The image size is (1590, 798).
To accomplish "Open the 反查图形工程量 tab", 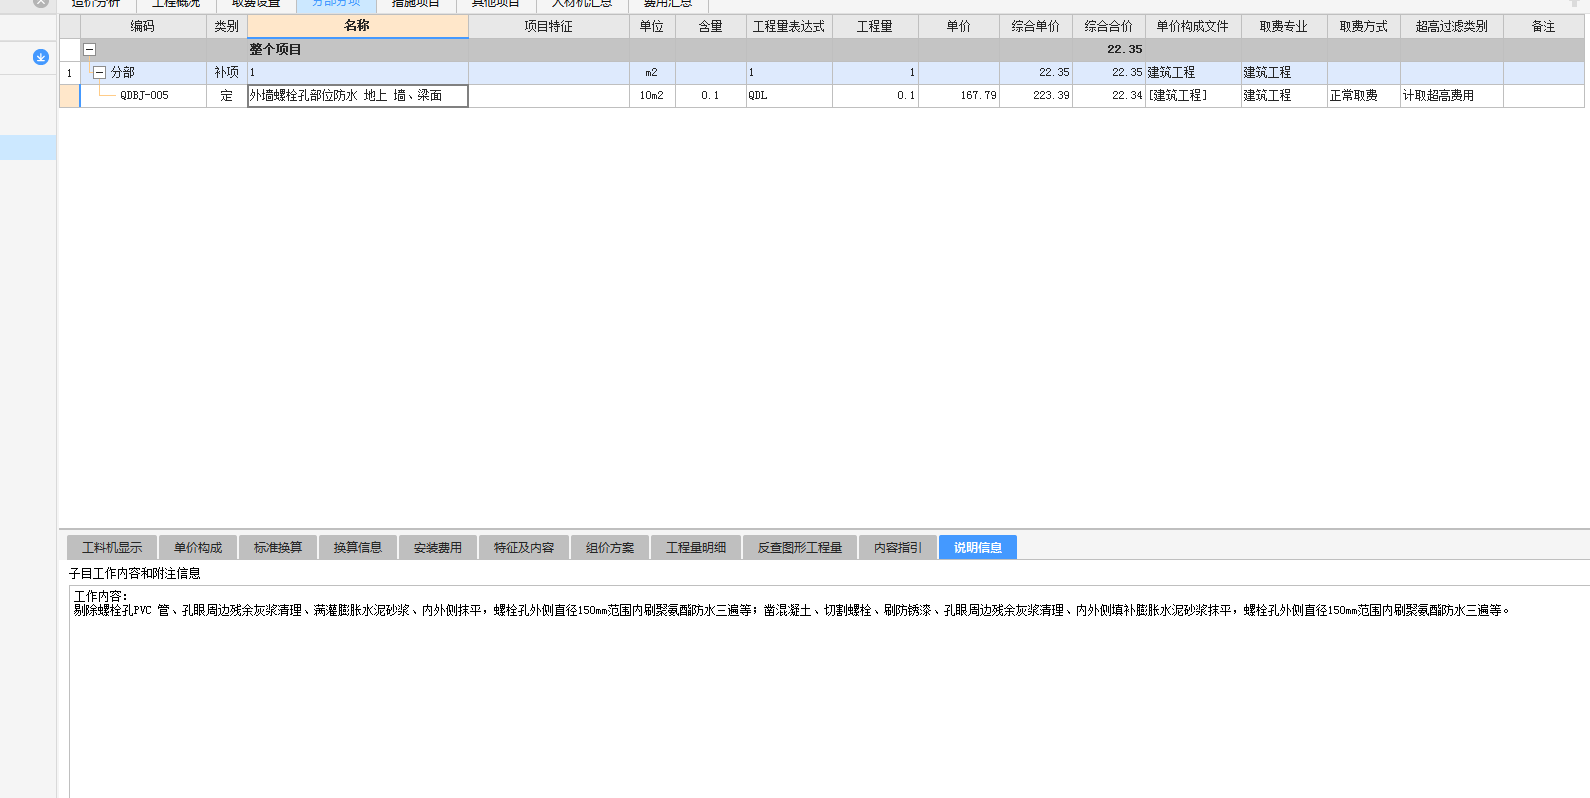I will (x=800, y=547).
